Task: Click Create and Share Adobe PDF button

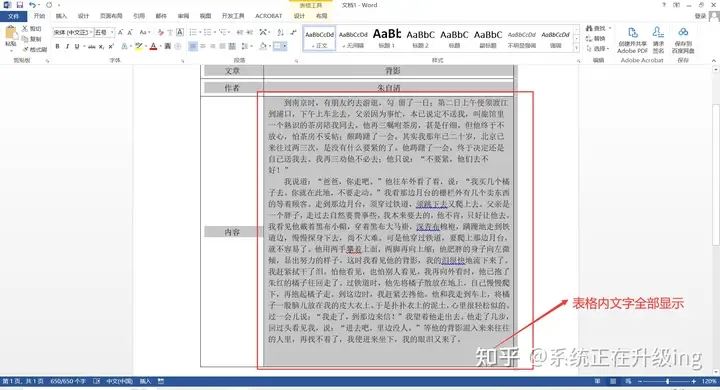Action: point(632,40)
